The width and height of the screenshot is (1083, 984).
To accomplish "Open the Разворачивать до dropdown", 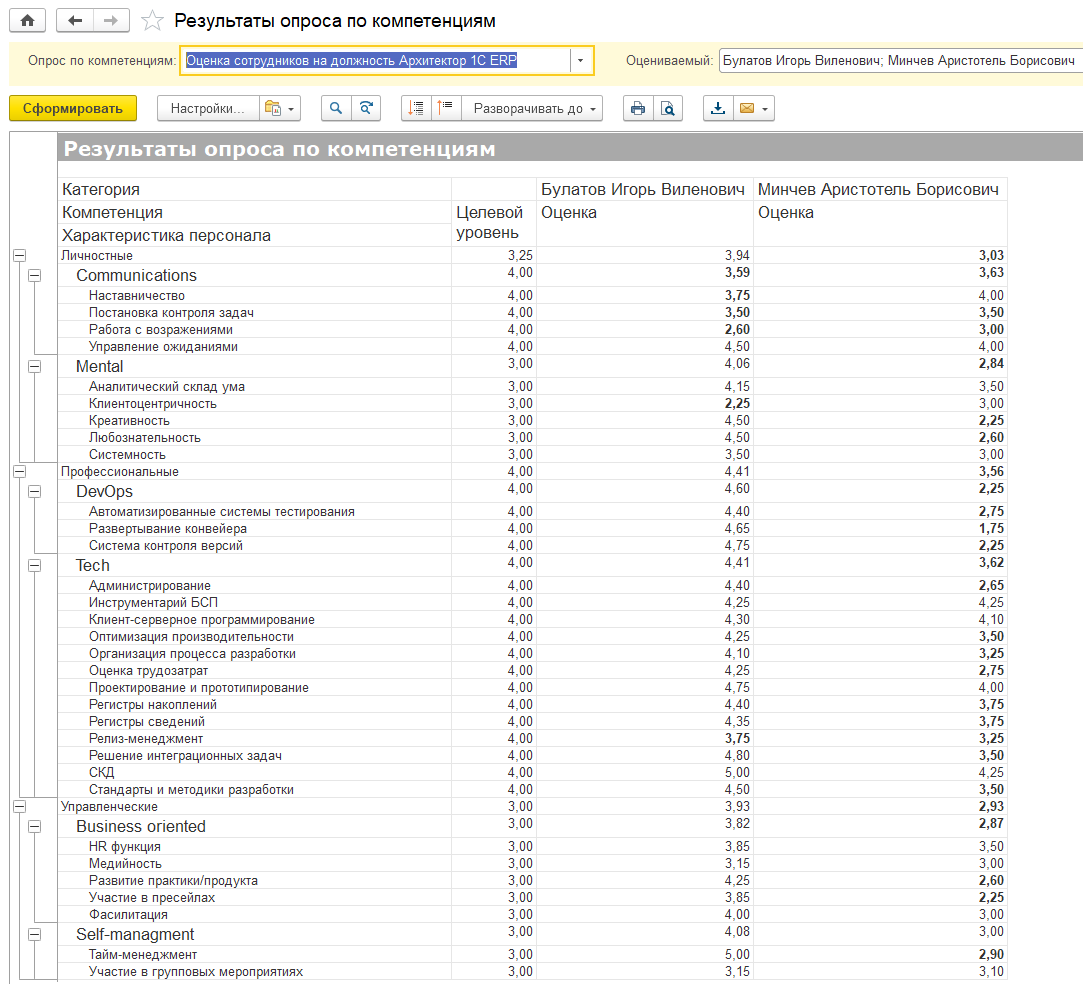I will (537, 108).
